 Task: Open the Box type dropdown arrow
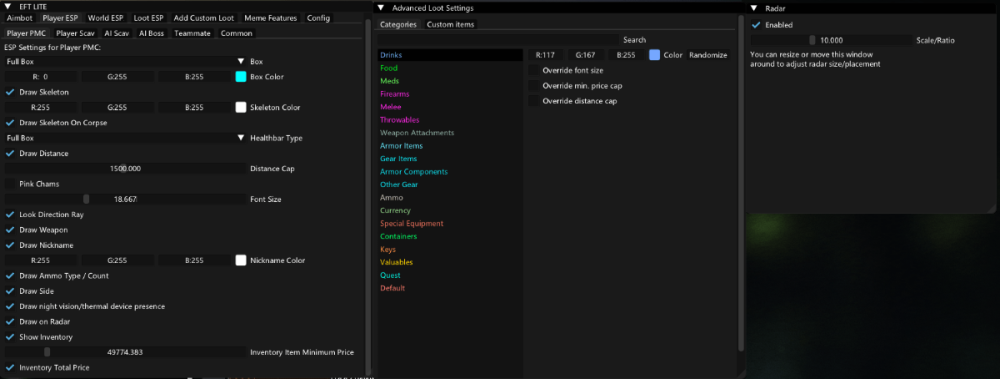pos(241,61)
